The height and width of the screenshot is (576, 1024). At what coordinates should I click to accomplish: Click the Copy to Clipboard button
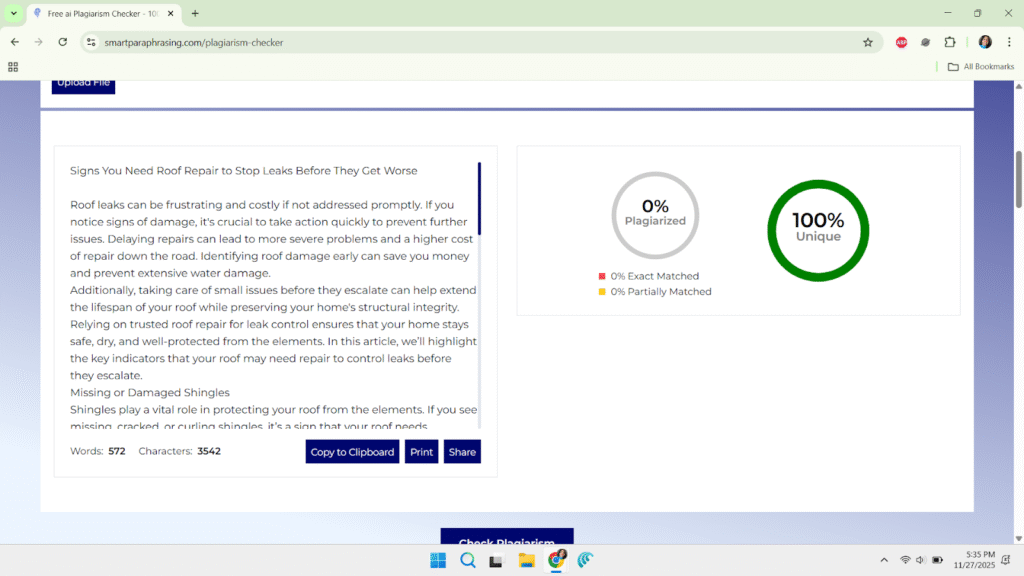pyautogui.click(x=352, y=452)
